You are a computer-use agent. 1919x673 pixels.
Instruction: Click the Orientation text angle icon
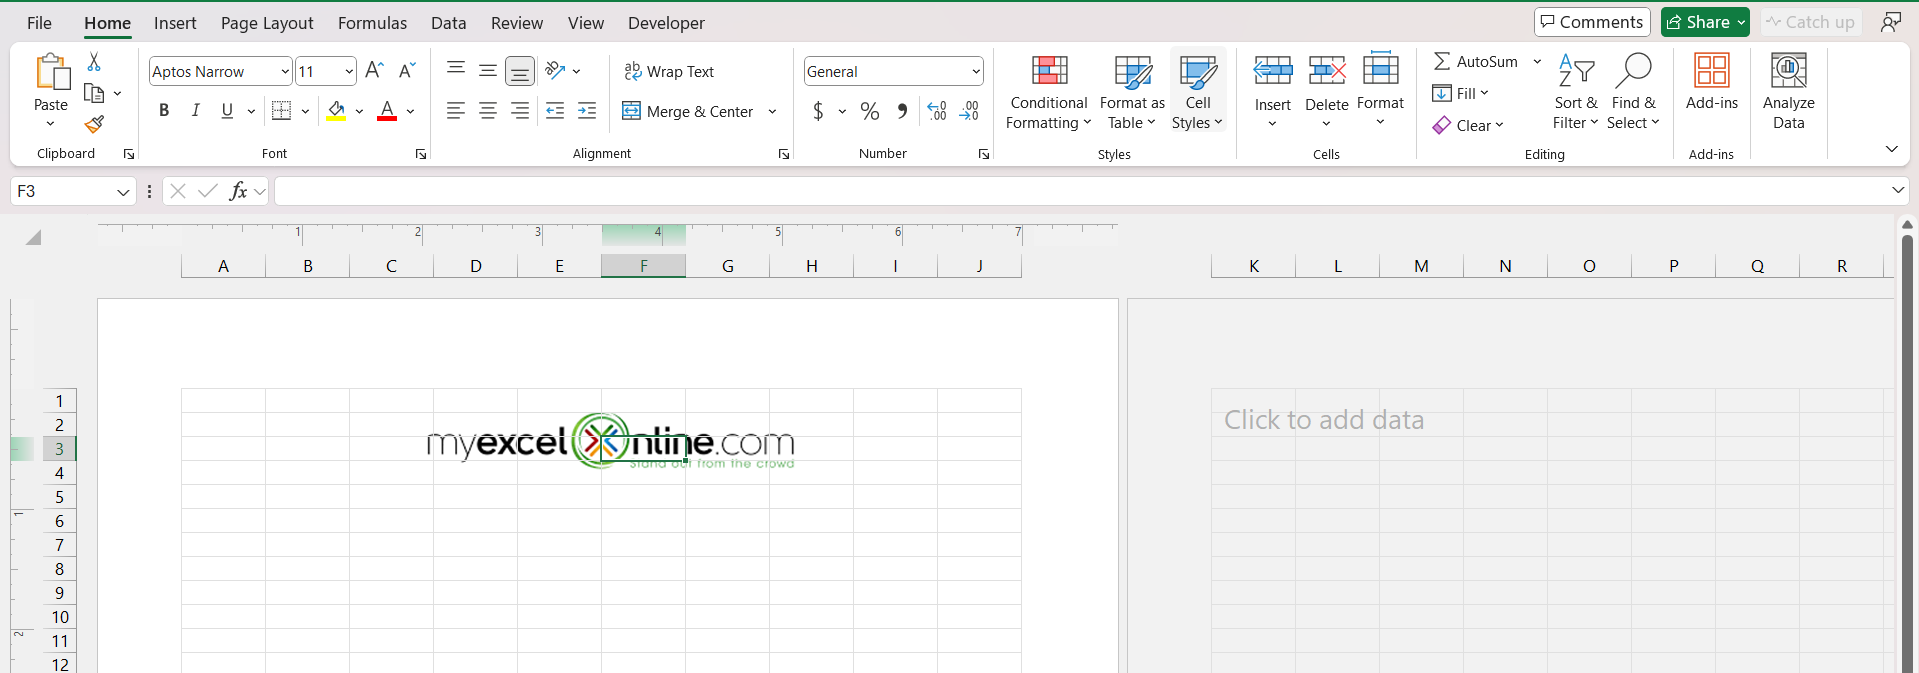(x=556, y=70)
